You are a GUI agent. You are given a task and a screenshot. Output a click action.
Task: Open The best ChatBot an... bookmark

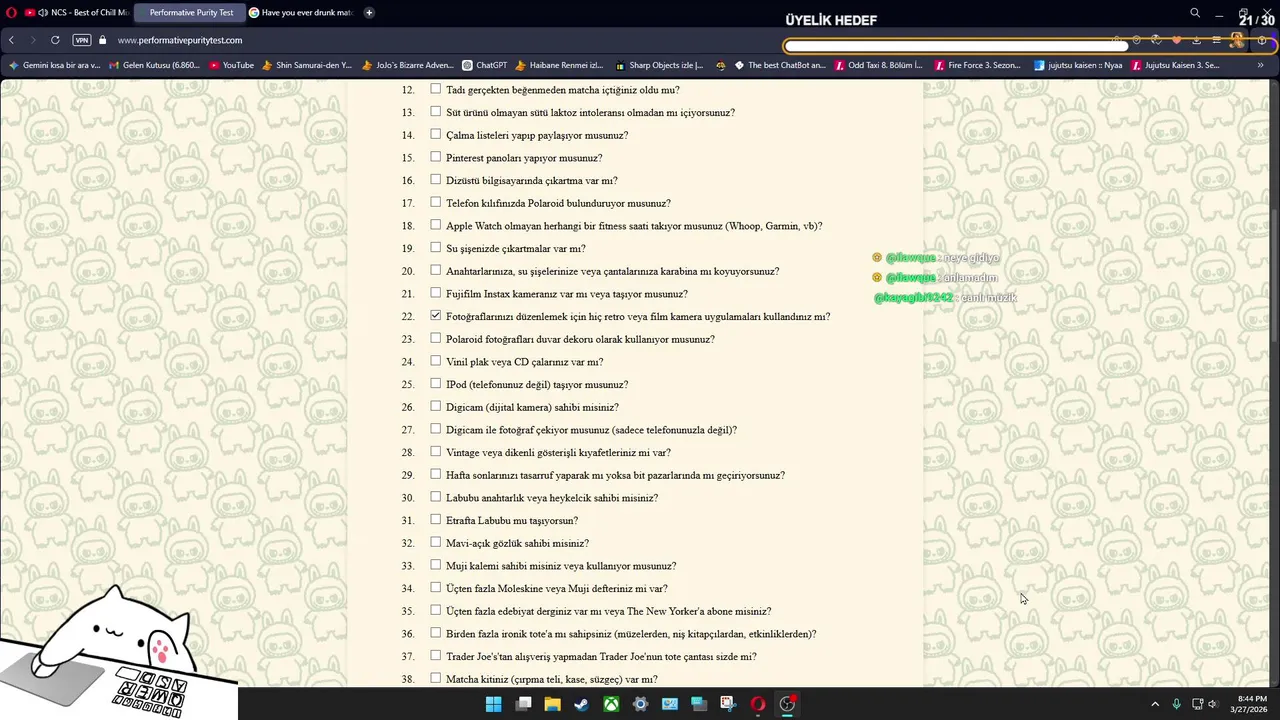point(779,65)
